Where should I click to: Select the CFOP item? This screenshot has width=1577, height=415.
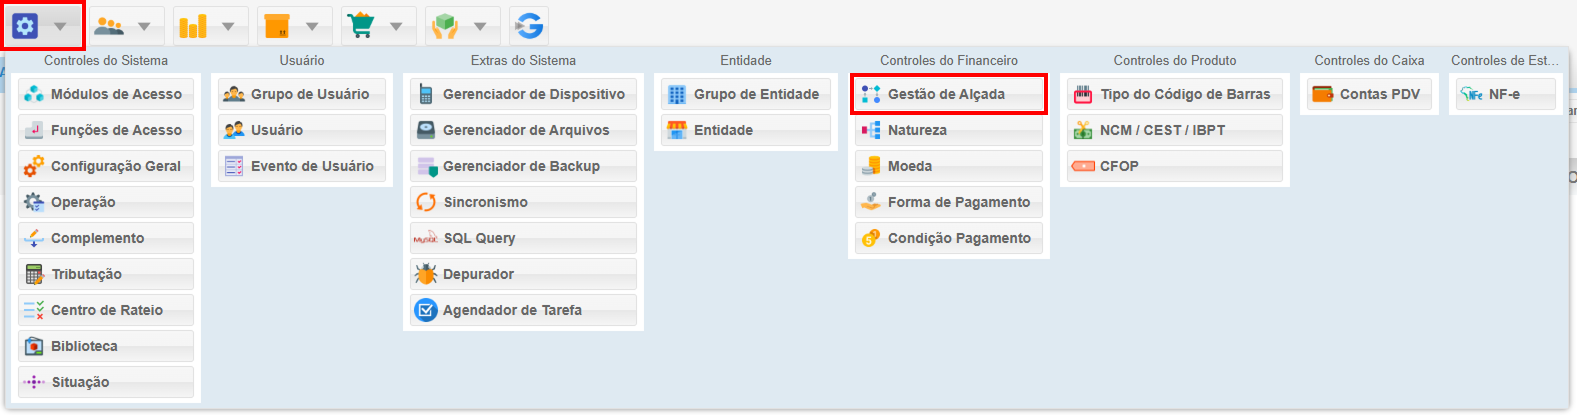point(1175,166)
